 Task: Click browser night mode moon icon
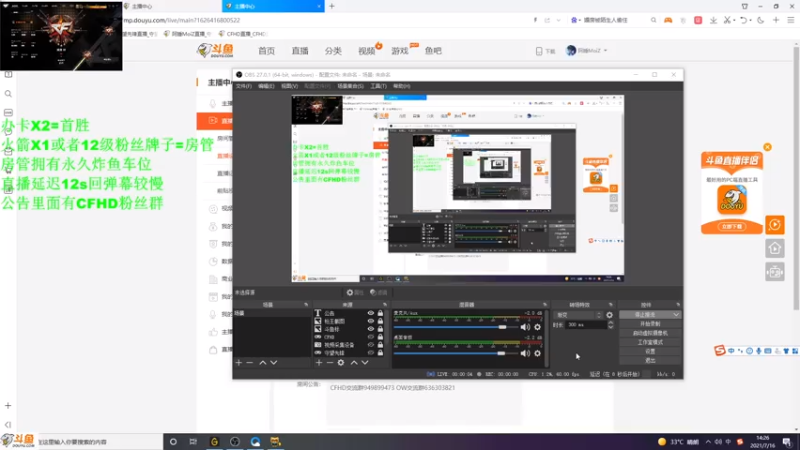coord(761,20)
